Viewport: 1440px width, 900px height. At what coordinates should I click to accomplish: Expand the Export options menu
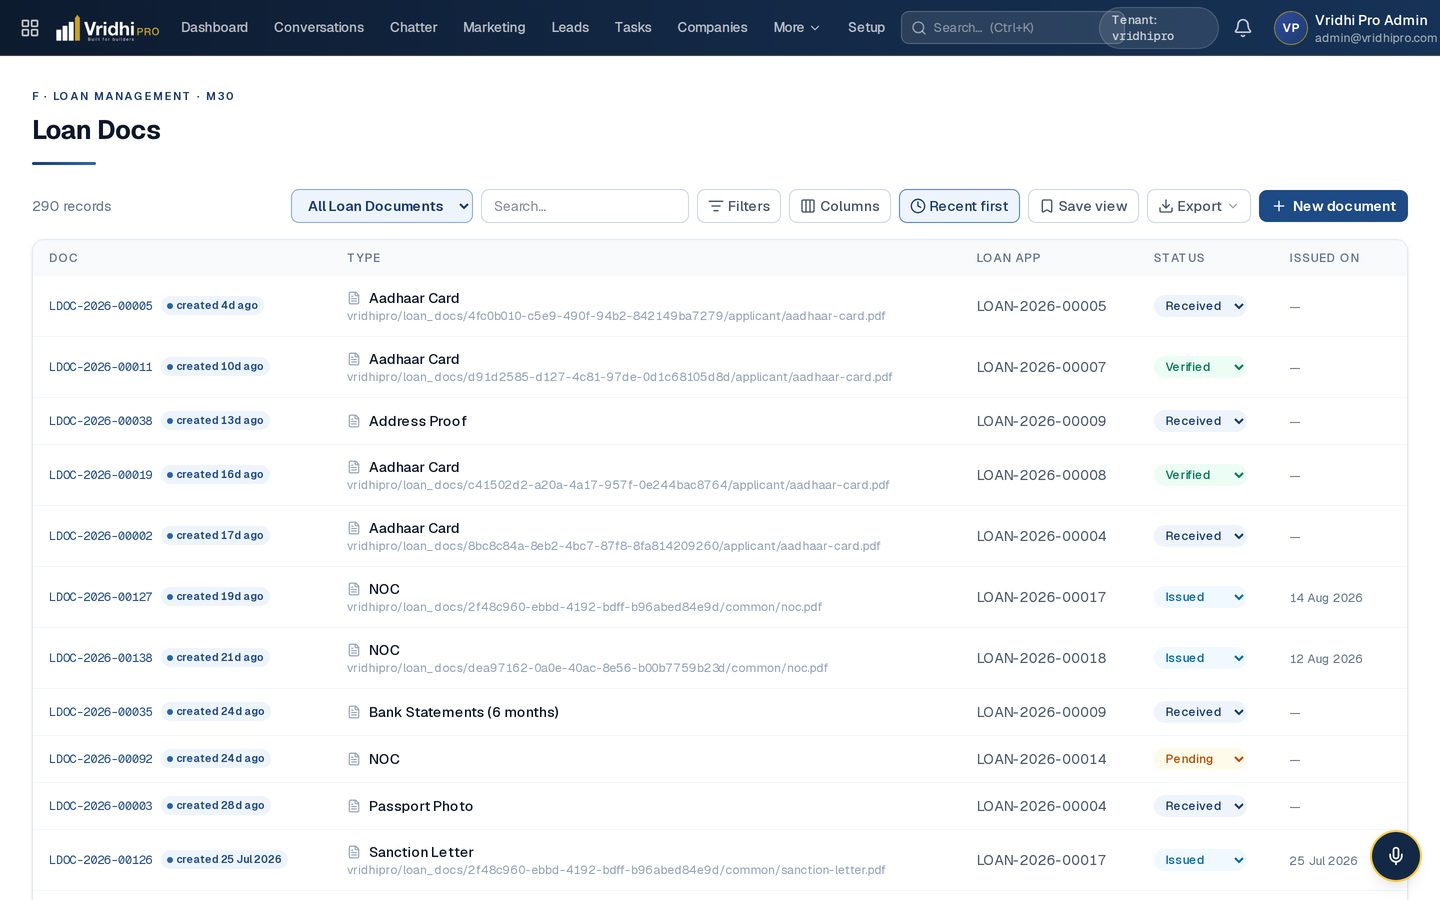tap(1199, 206)
